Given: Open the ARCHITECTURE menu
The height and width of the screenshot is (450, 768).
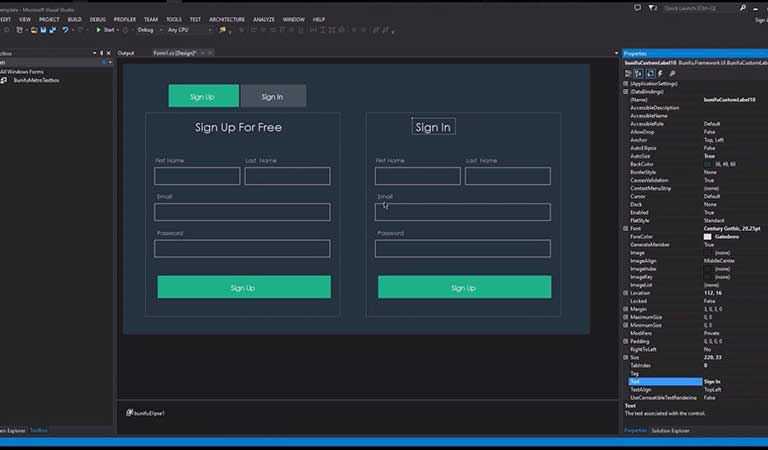Looking at the screenshot, I should (x=226, y=19).
